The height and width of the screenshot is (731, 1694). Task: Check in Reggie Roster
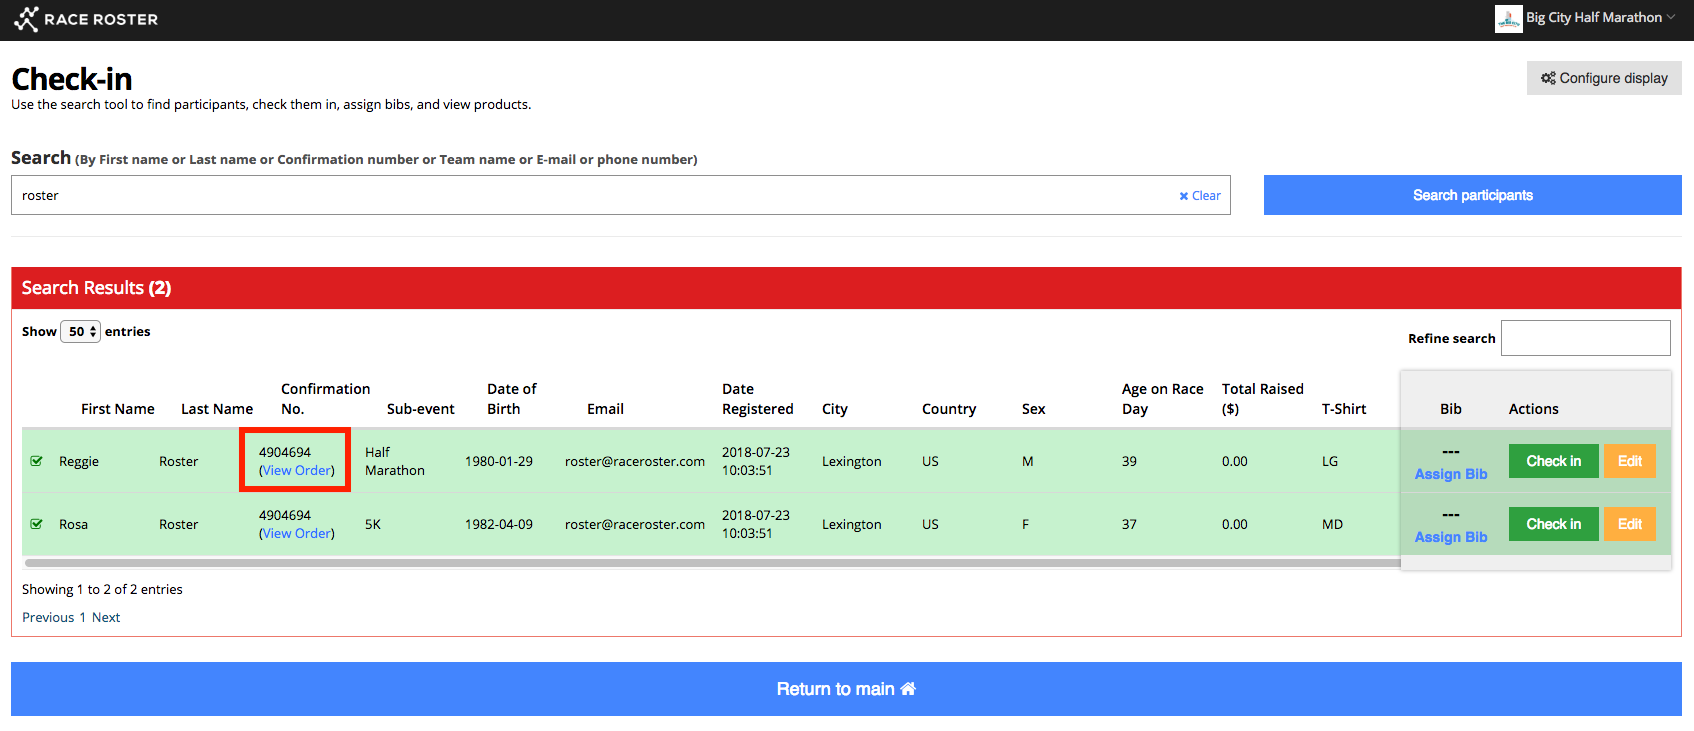pos(1553,461)
